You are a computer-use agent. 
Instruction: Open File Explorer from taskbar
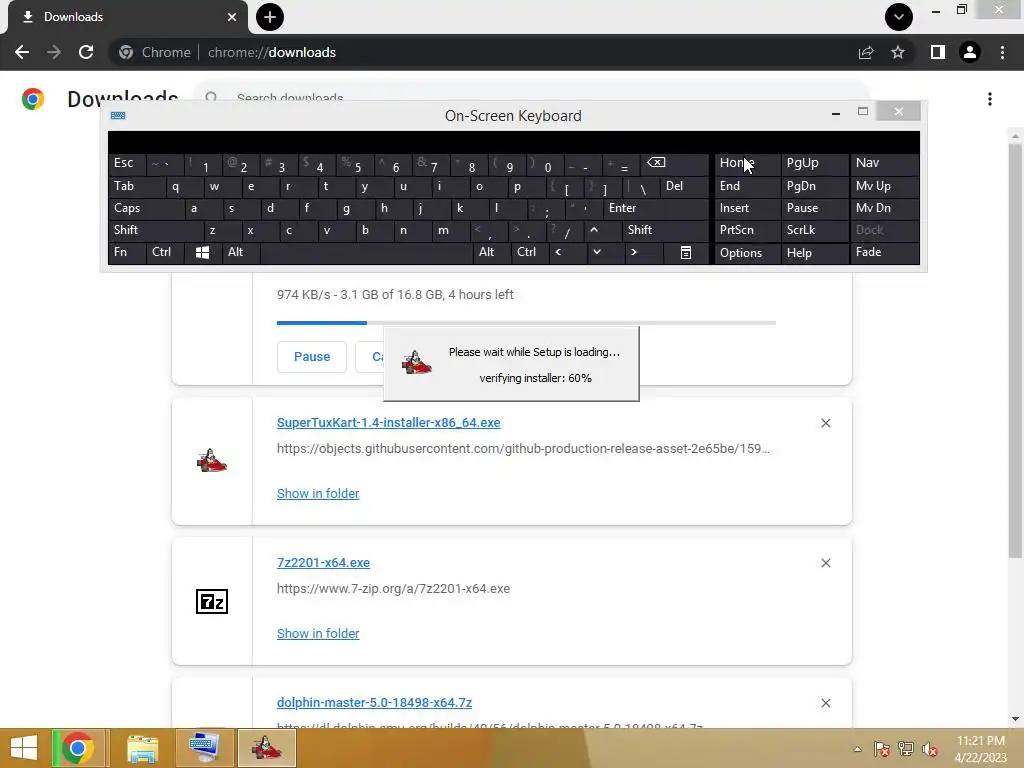pyautogui.click(x=142, y=748)
